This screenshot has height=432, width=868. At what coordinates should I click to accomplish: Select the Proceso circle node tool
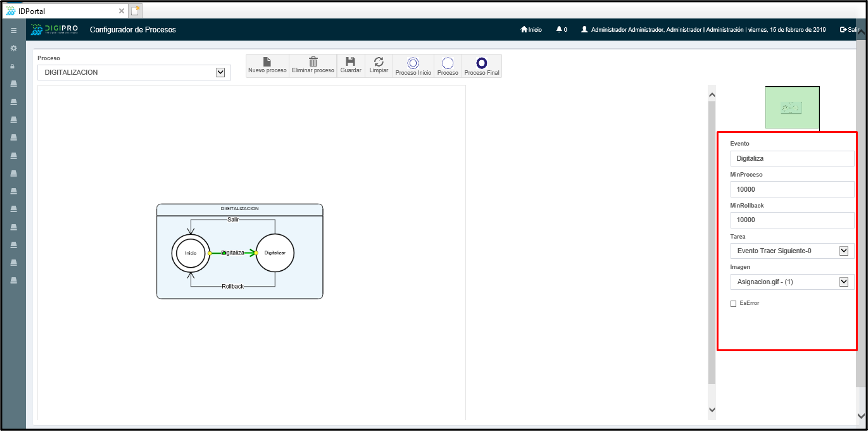tap(447, 63)
